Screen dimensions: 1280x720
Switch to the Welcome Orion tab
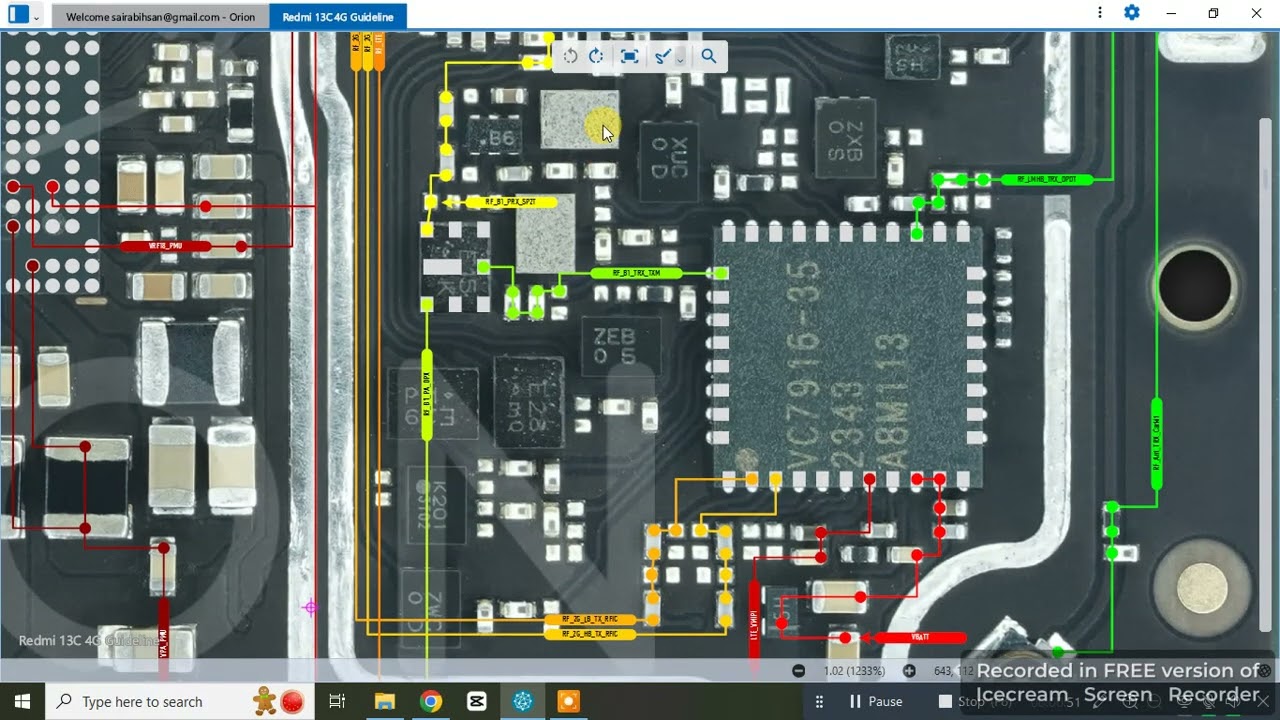pos(160,17)
